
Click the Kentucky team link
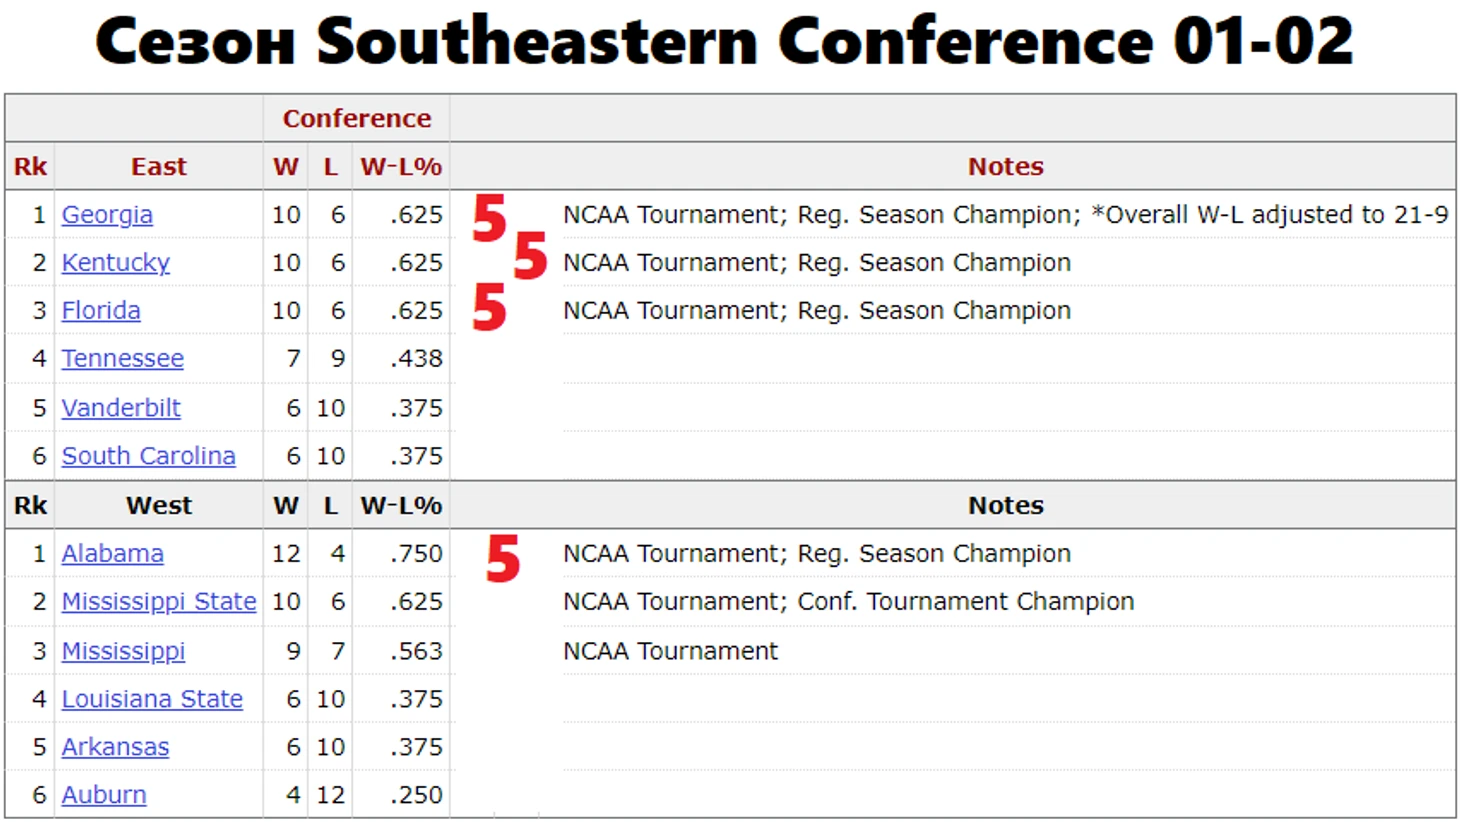point(115,263)
